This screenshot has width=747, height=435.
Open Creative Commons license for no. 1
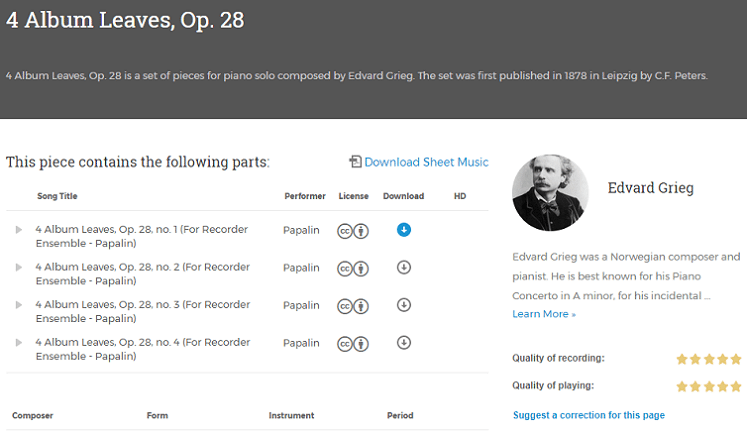click(x=345, y=231)
